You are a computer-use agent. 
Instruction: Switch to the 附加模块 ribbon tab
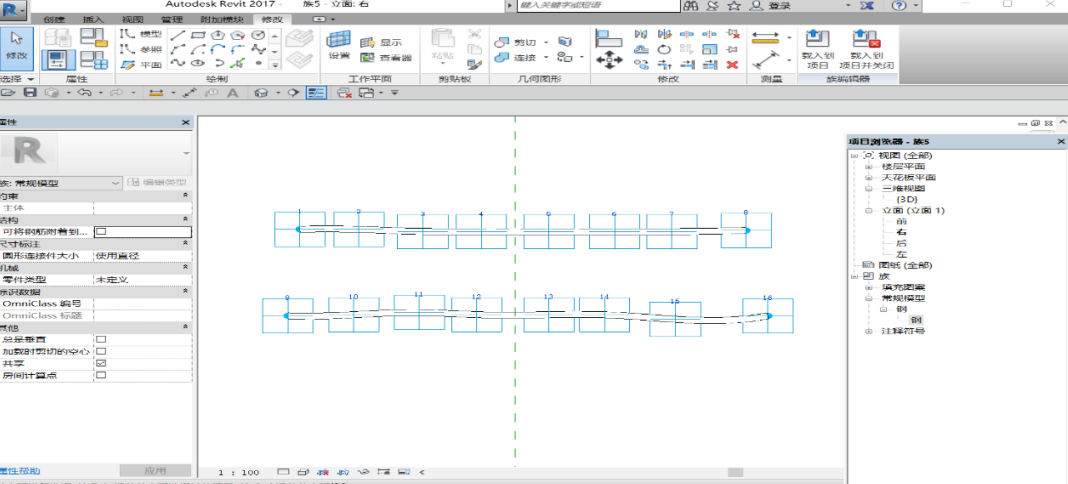click(x=222, y=20)
